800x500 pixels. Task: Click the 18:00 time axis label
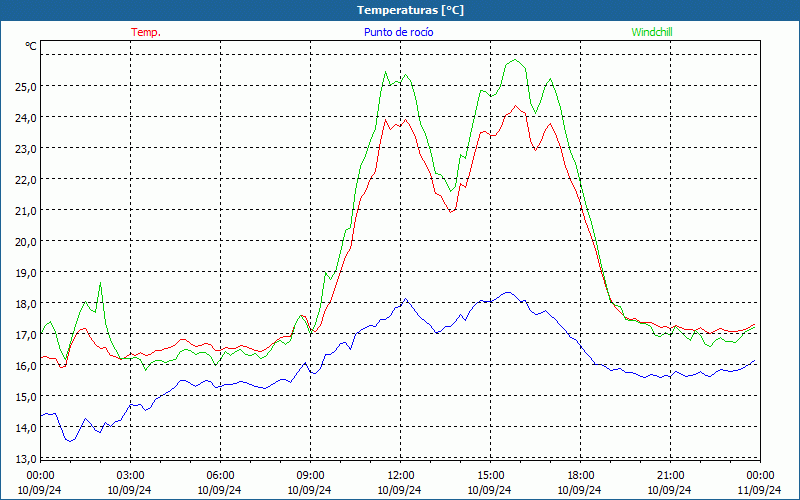[581, 476]
